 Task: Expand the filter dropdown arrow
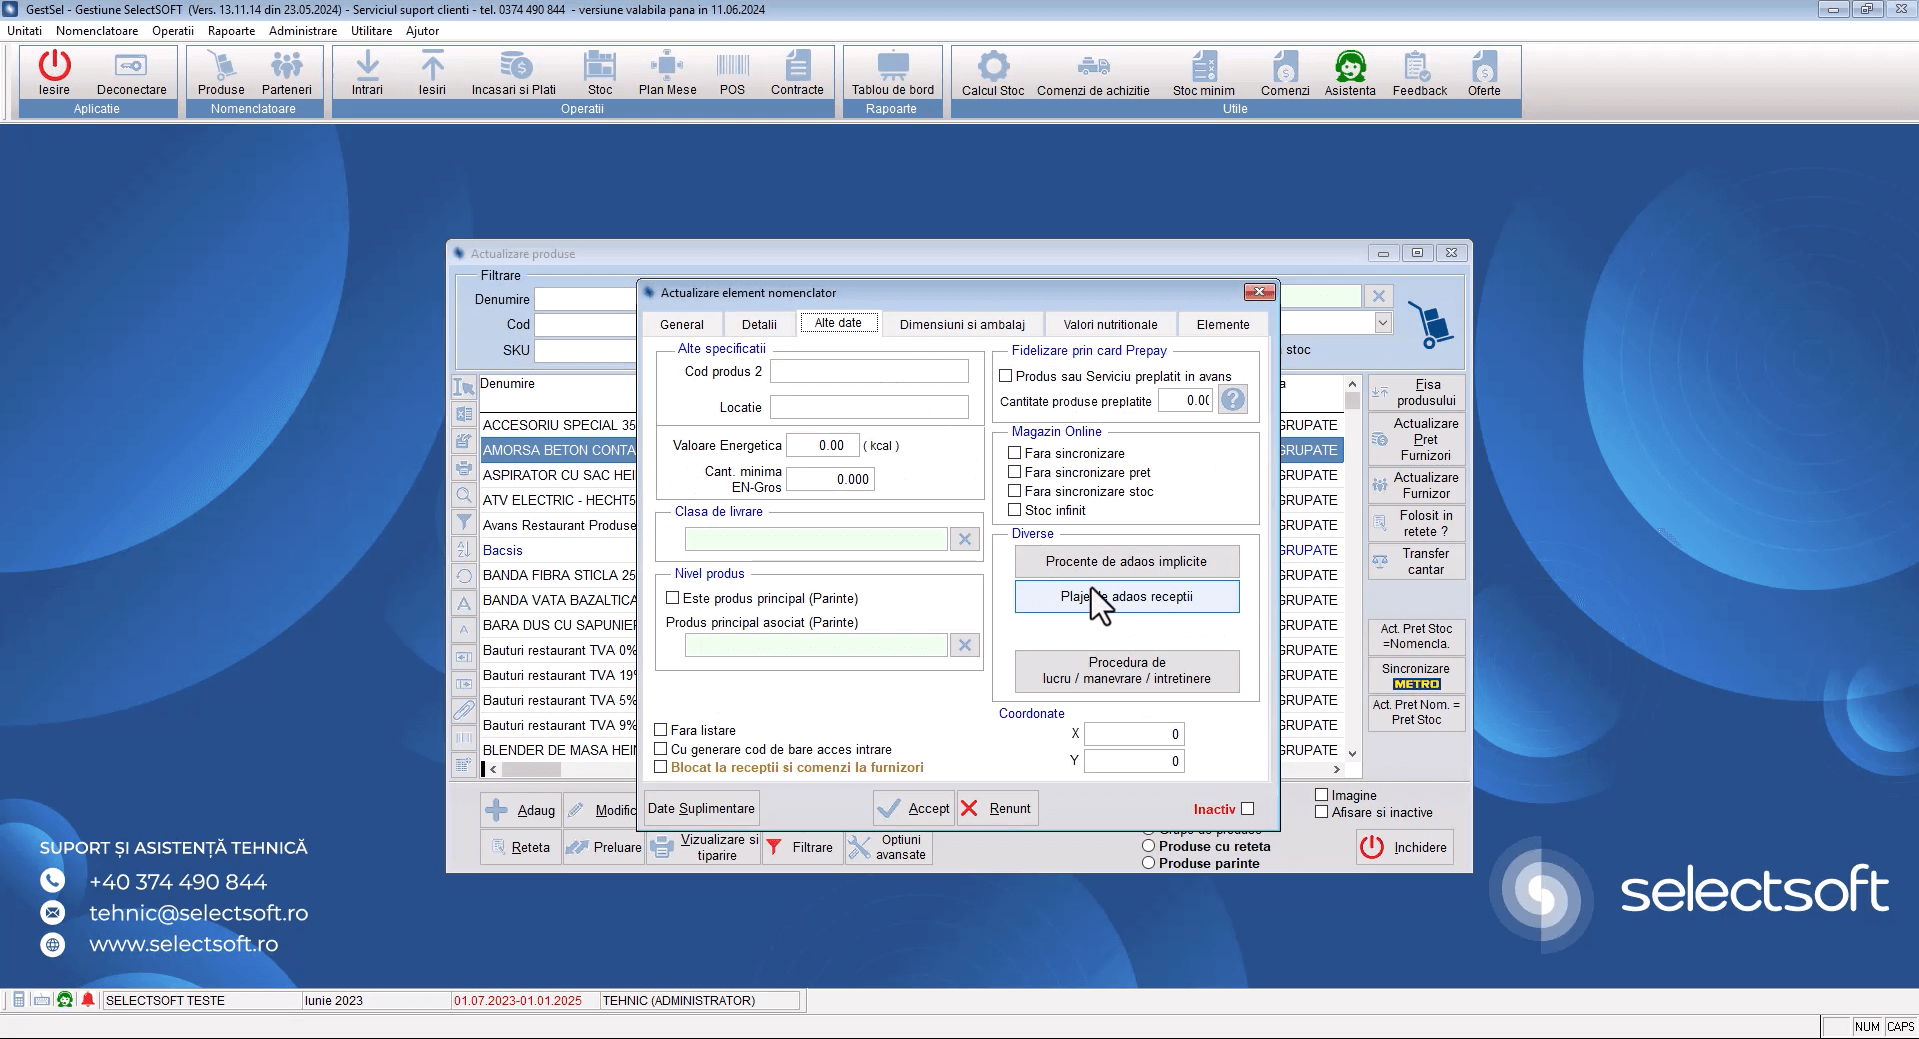(1382, 323)
